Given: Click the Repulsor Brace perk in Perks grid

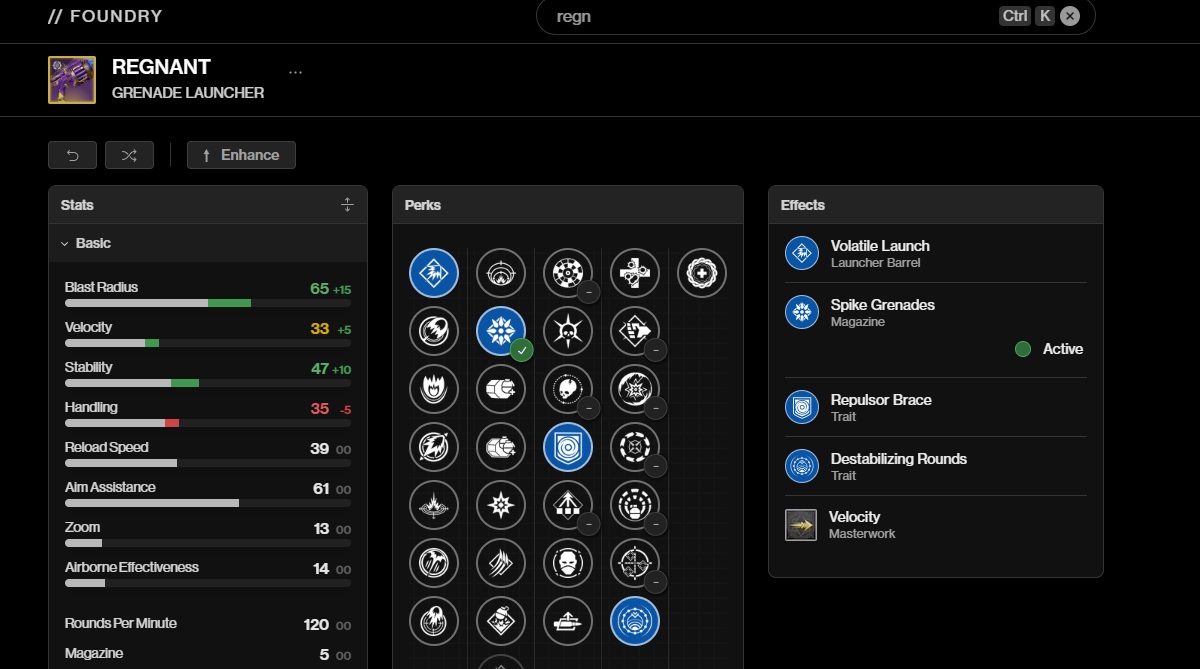Looking at the screenshot, I should pos(568,447).
